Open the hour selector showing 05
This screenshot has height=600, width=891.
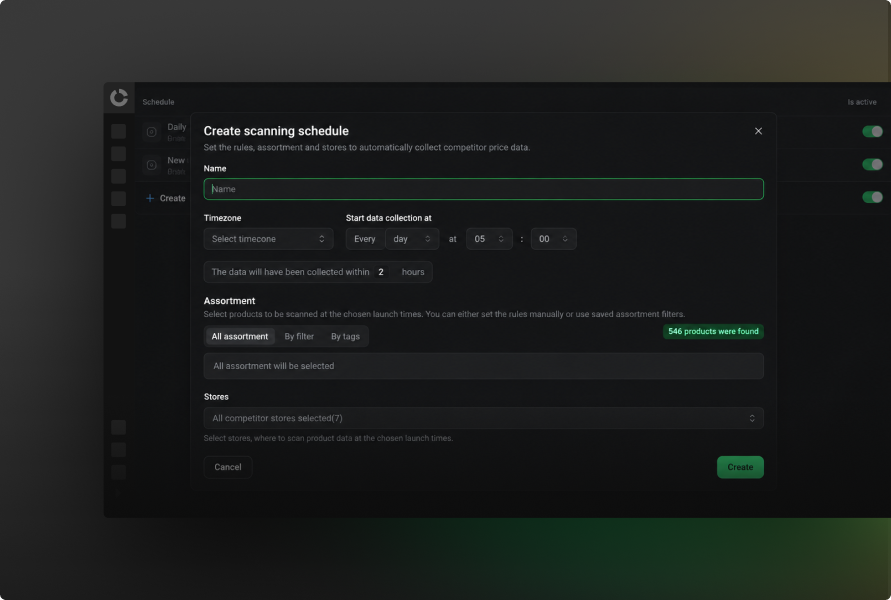pos(489,239)
